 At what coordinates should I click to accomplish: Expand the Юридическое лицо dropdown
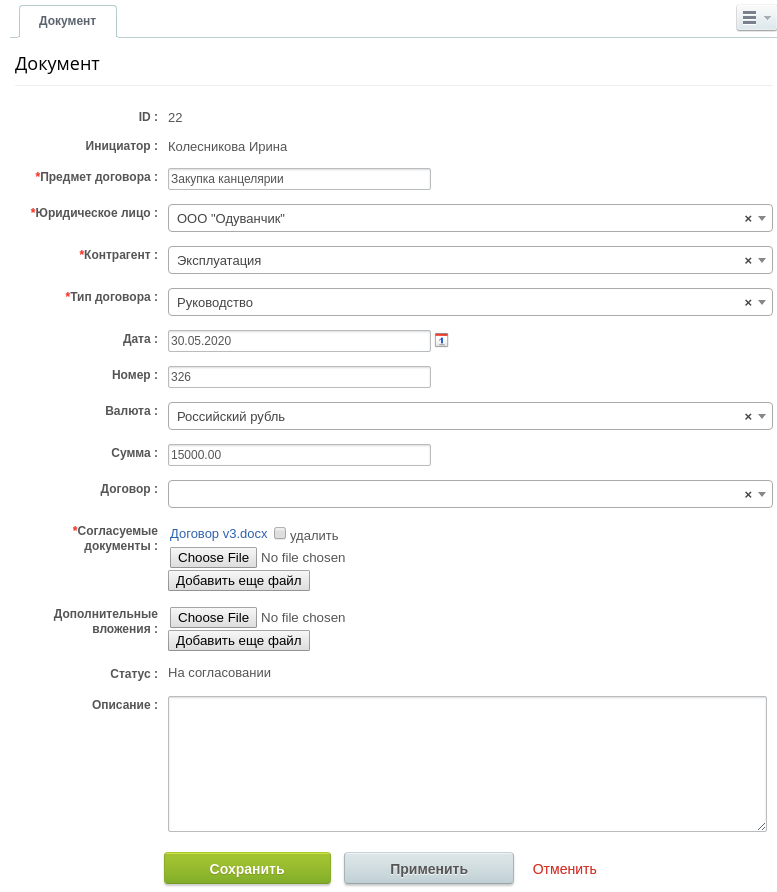pos(762,218)
